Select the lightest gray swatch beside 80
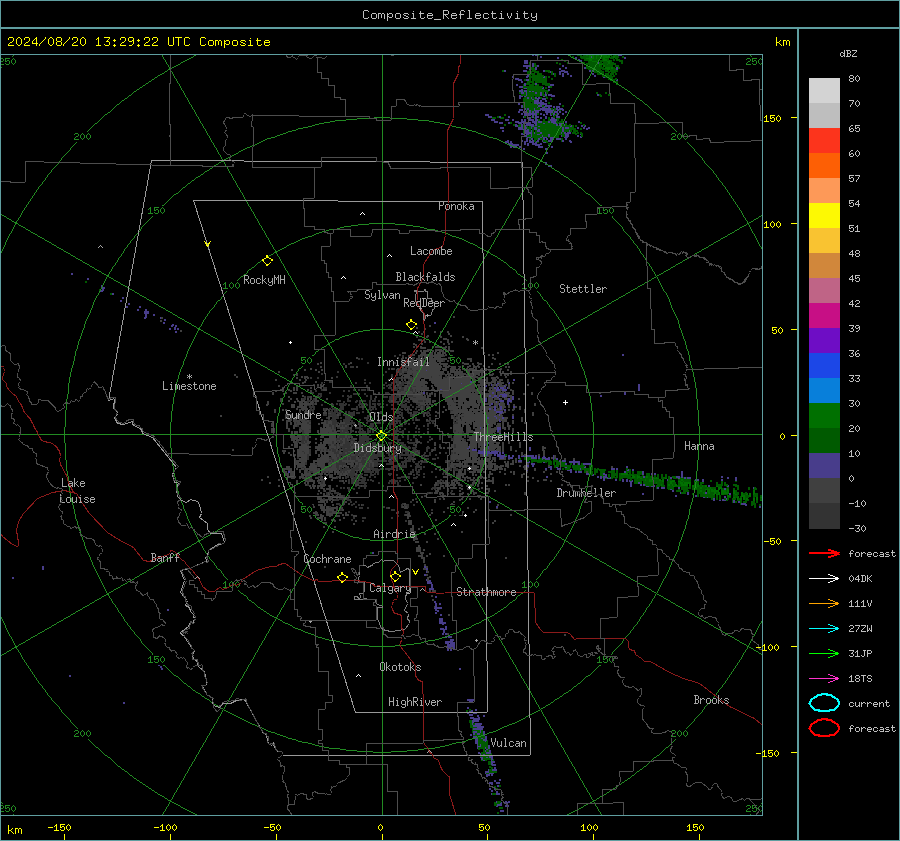The image size is (900, 841). 824,91
